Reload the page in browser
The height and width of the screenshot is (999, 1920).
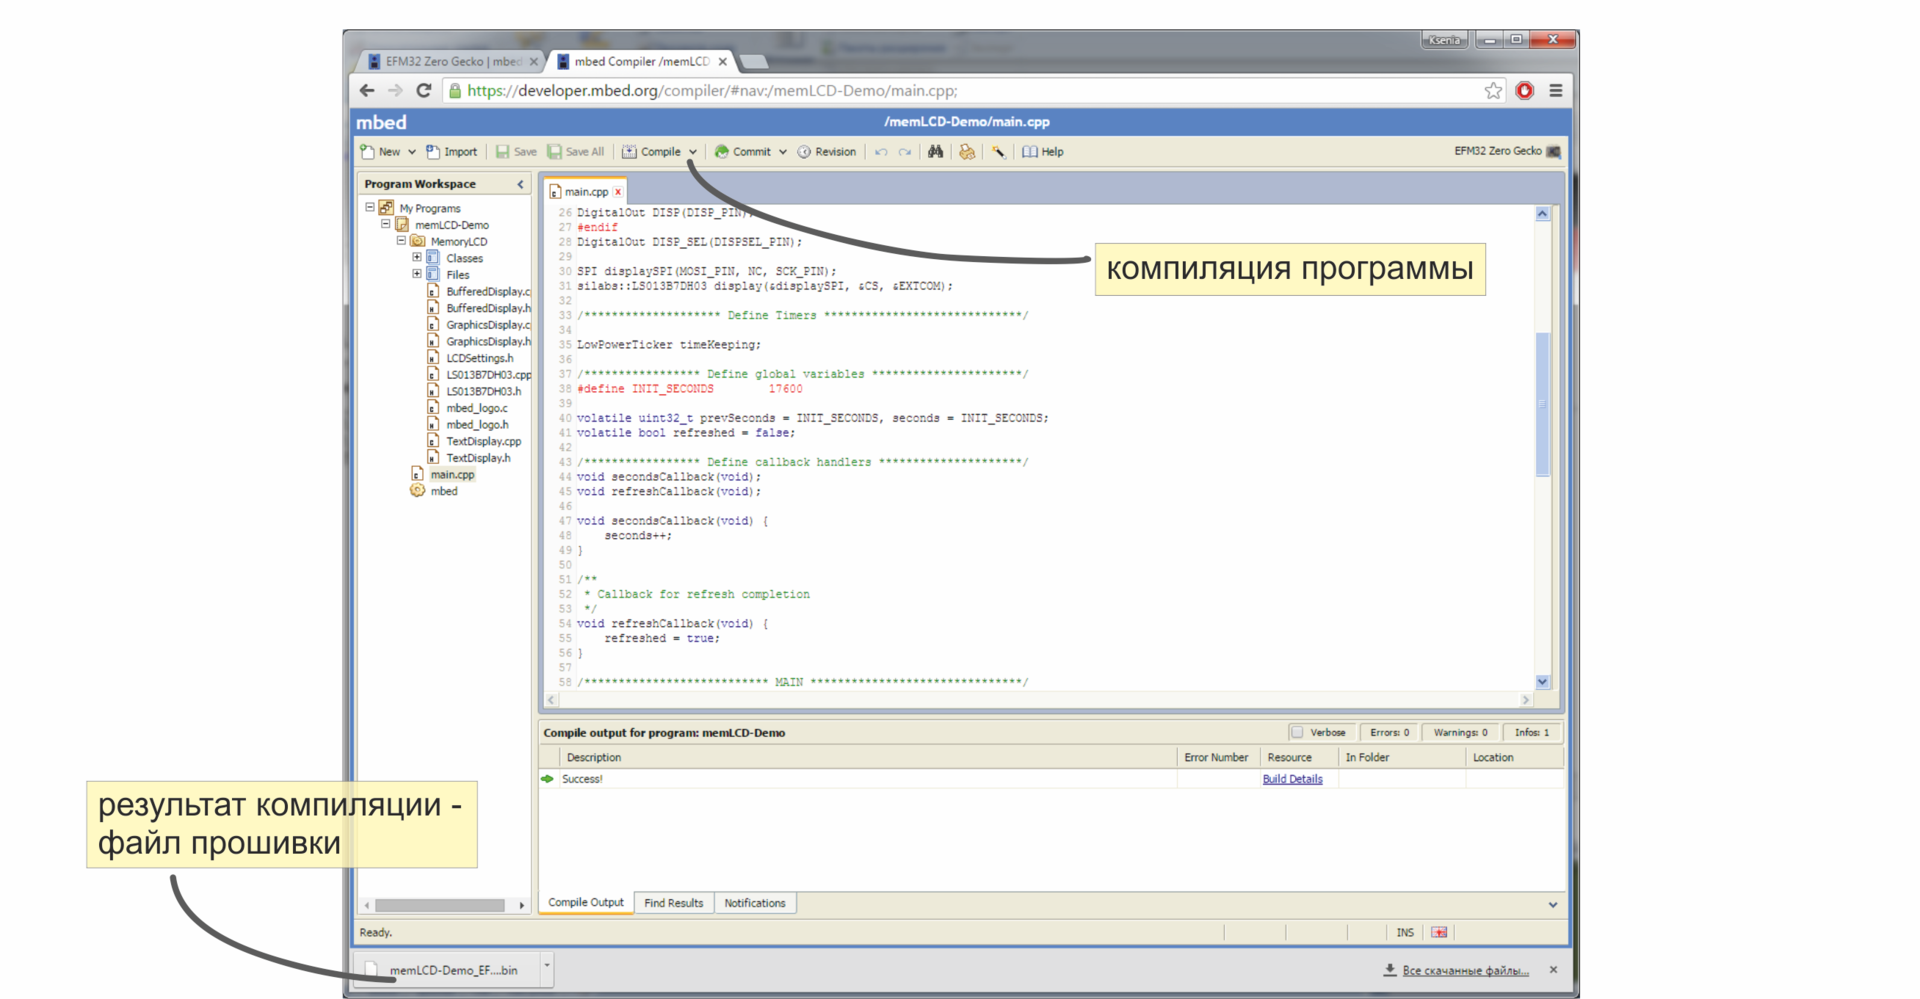pyautogui.click(x=424, y=91)
